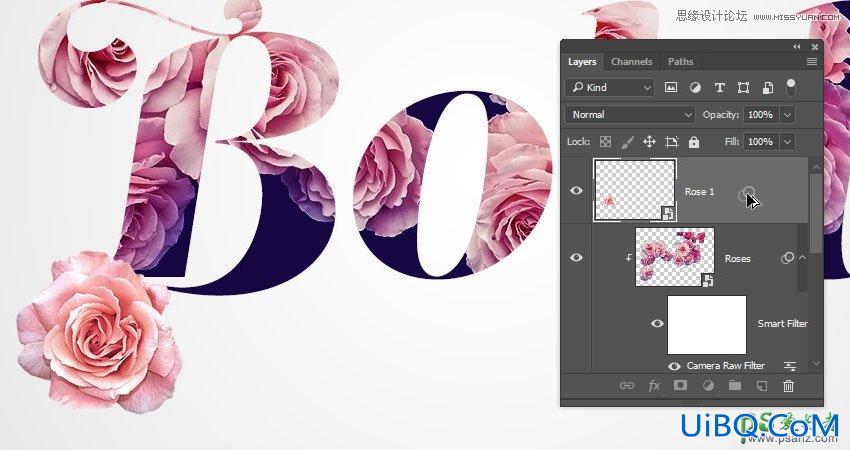Open the Fill slider dropdown arrow
Image resolution: width=850 pixels, height=450 pixels.
[x=787, y=142]
